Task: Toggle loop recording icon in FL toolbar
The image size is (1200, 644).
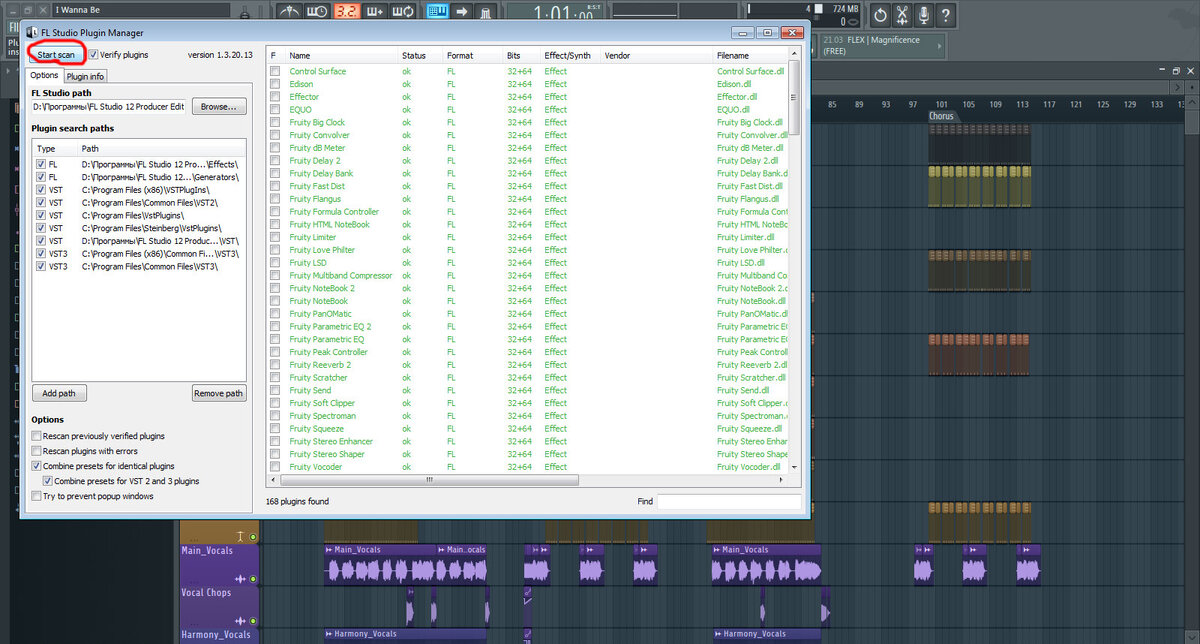Action: pos(404,12)
